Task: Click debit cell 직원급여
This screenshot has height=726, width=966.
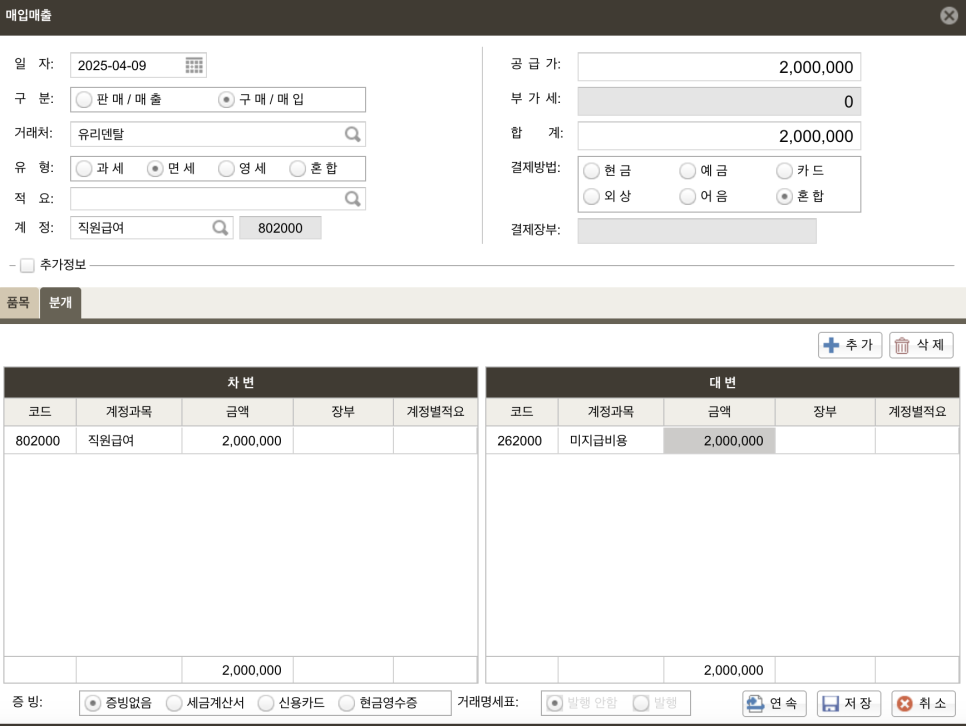Action: click(x=129, y=441)
